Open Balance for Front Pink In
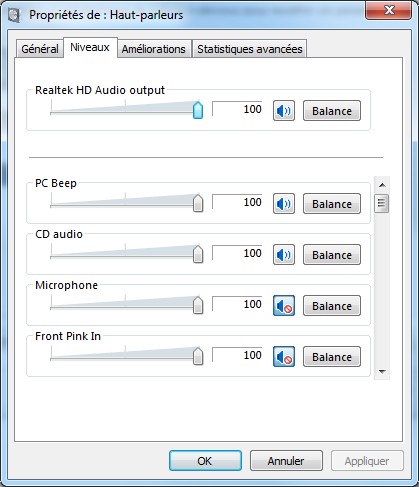Screen dimensions: 419x487 pyautogui.click(x=332, y=357)
